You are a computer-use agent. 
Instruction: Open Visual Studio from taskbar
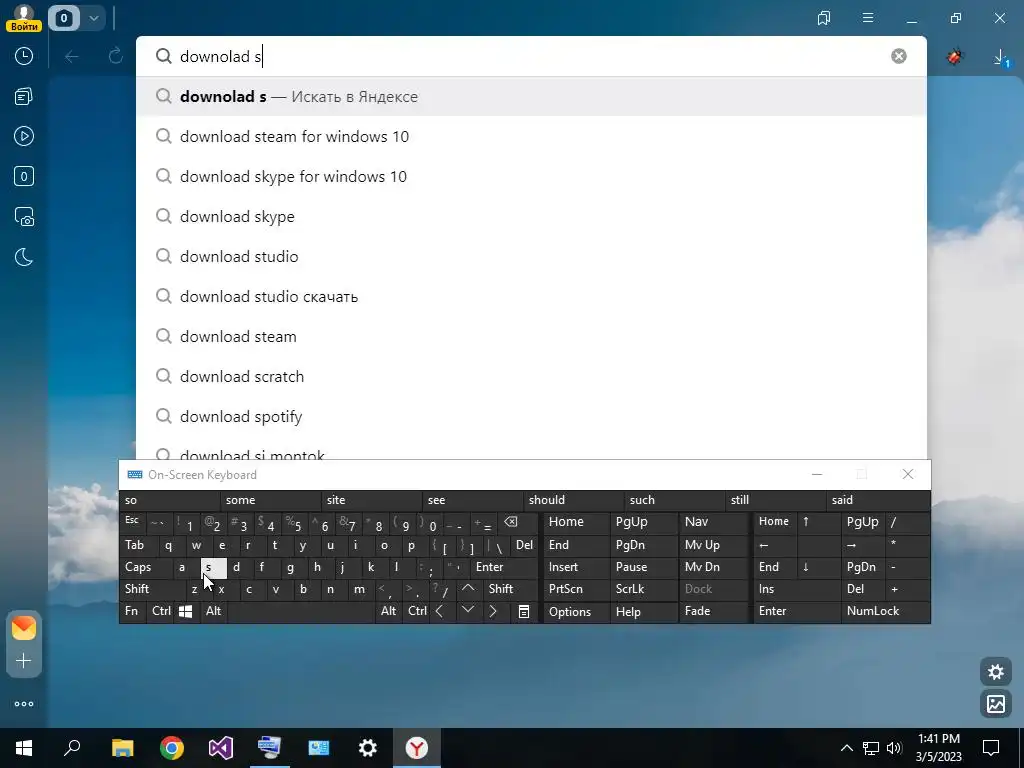click(x=221, y=748)
